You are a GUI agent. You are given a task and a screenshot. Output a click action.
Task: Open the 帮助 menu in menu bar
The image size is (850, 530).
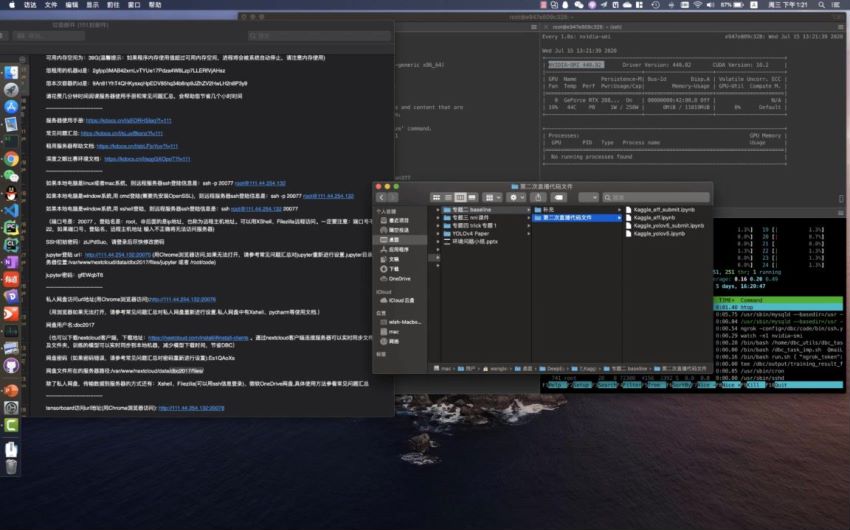click(x=155, y=5)
